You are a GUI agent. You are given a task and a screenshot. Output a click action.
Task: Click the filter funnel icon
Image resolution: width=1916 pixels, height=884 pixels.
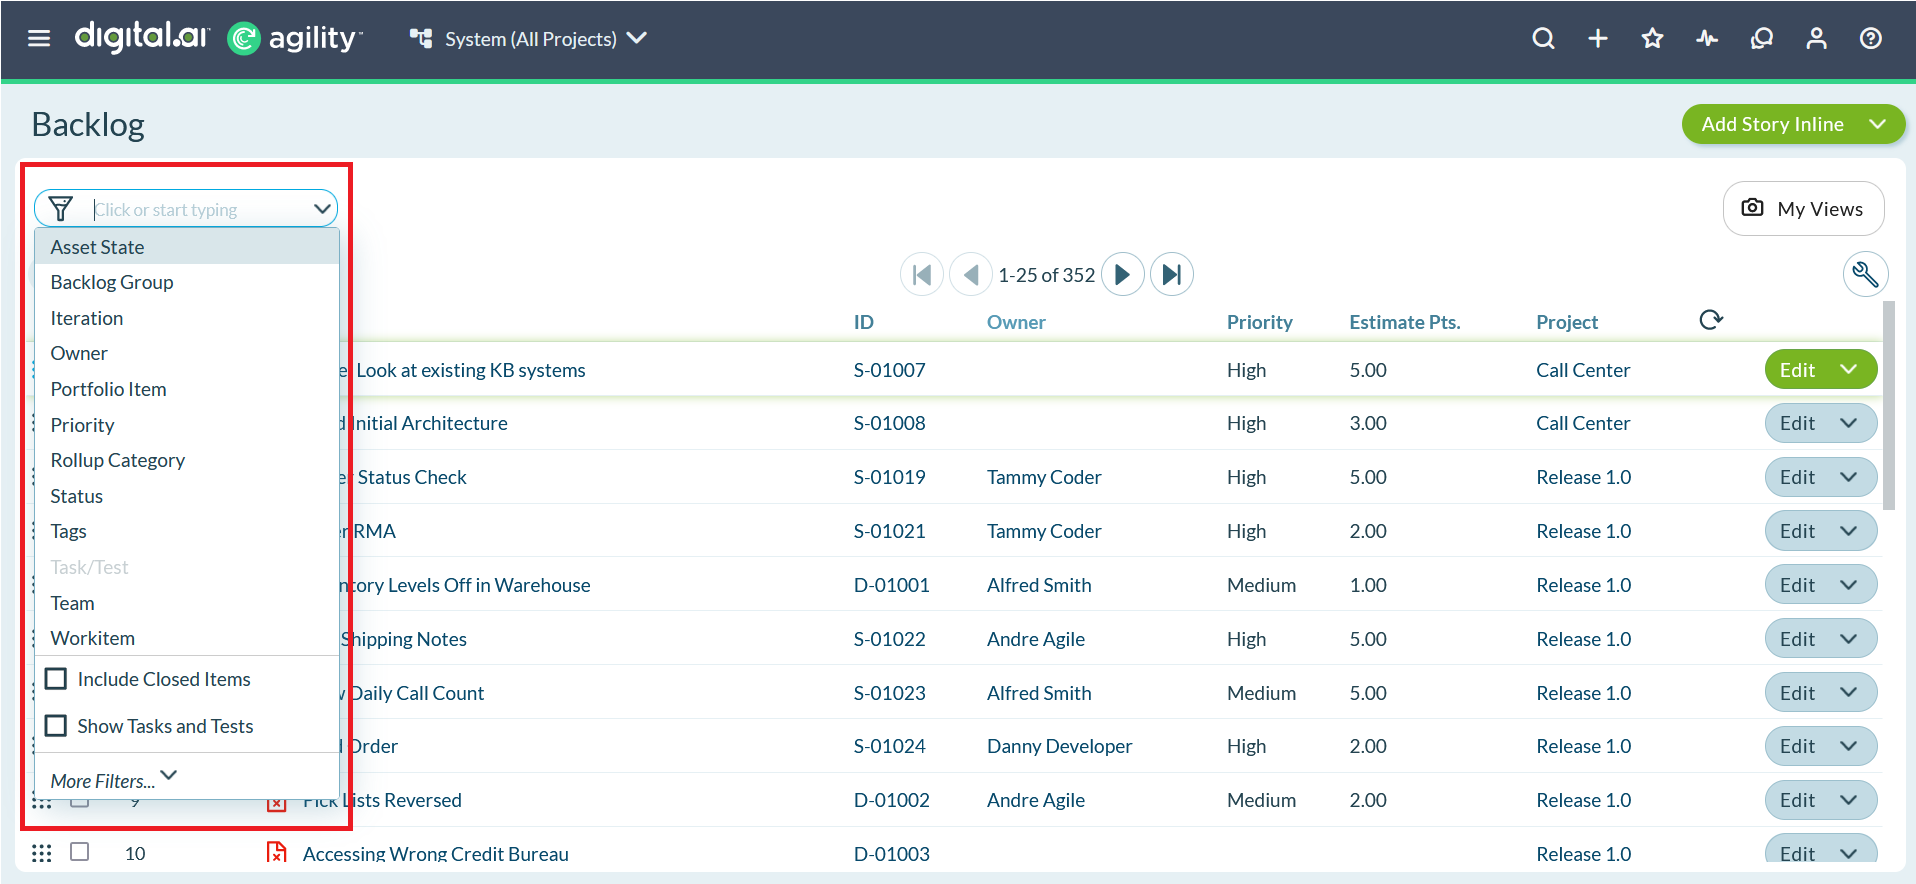click(60, 208)
